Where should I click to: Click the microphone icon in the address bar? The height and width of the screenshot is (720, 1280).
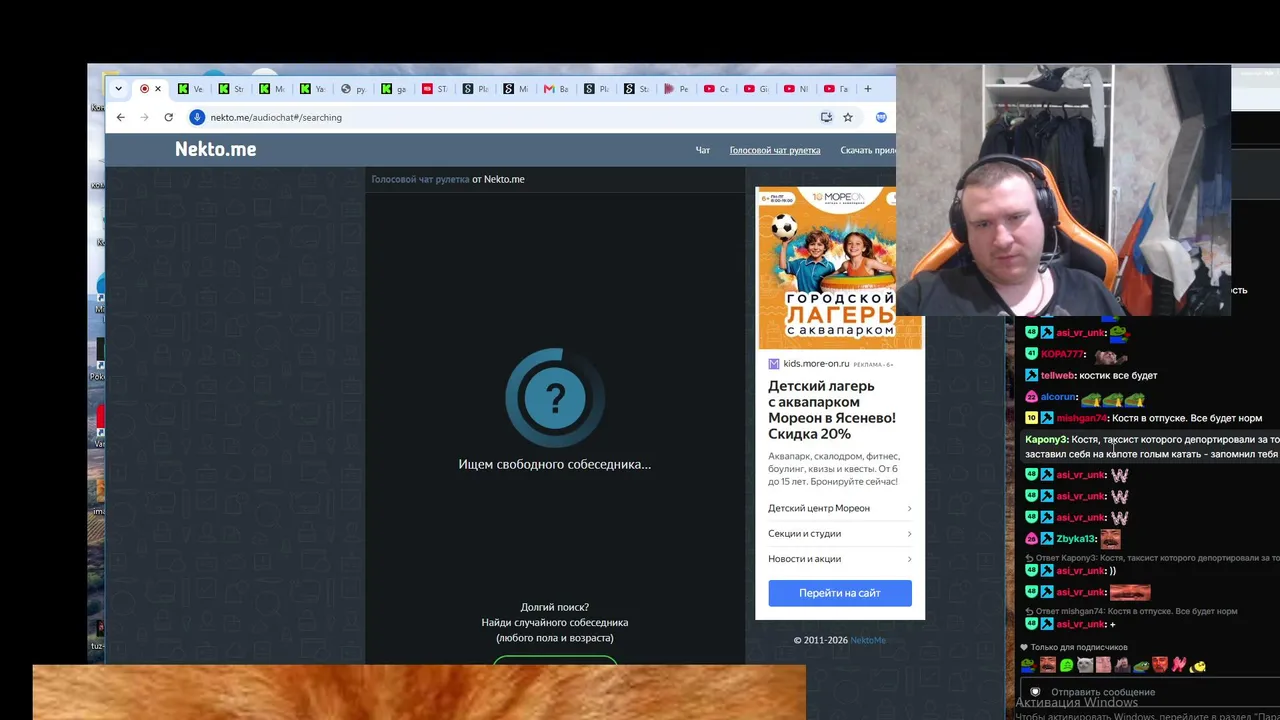pyautogui.click(x=197, y=117)
